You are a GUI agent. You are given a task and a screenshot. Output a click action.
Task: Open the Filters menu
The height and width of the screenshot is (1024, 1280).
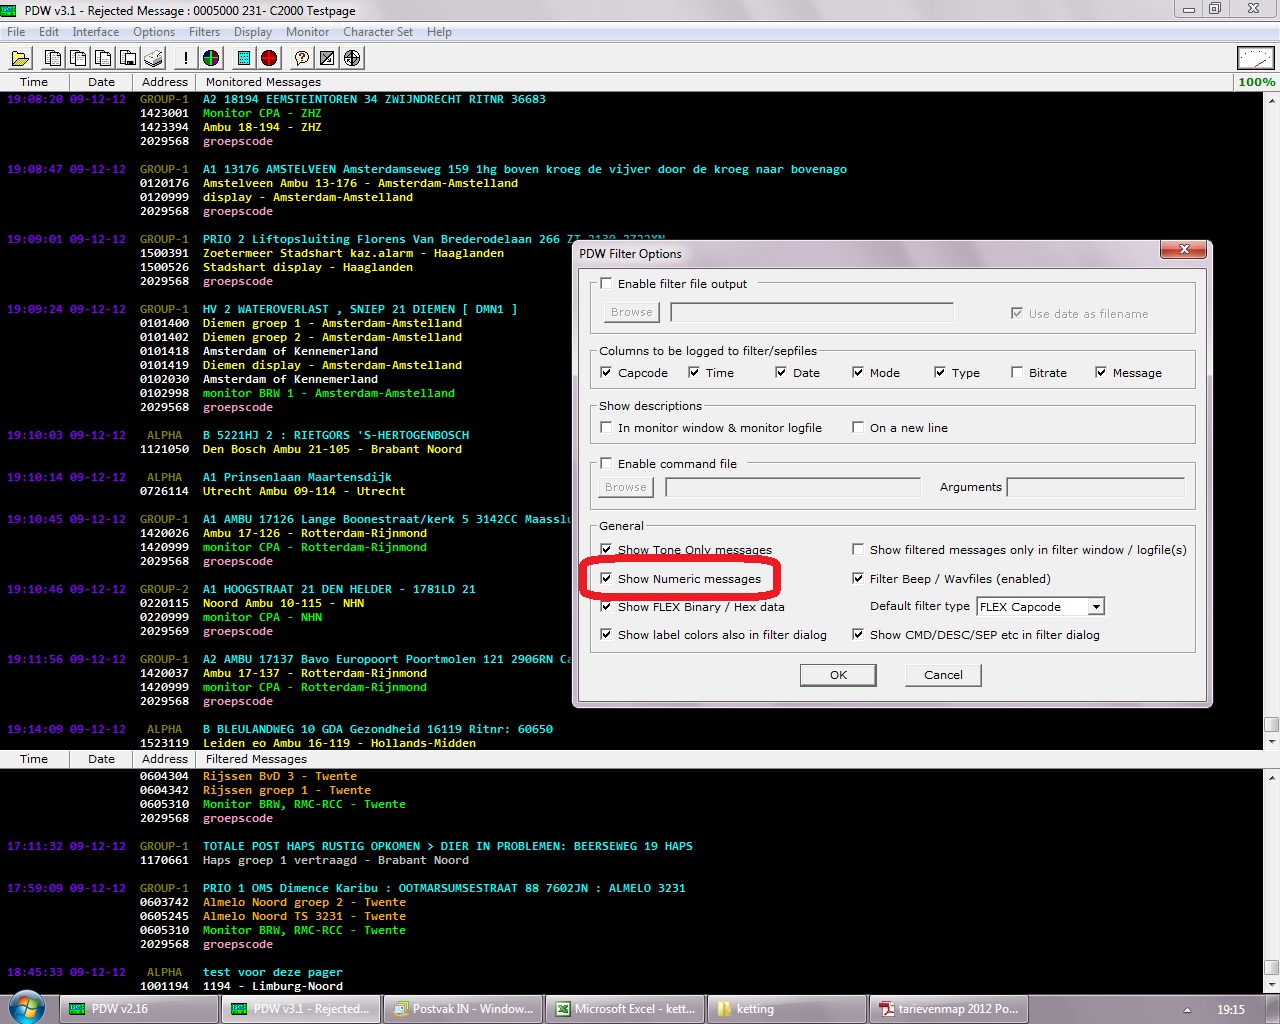pyautogui.click(x=204, y=32)
